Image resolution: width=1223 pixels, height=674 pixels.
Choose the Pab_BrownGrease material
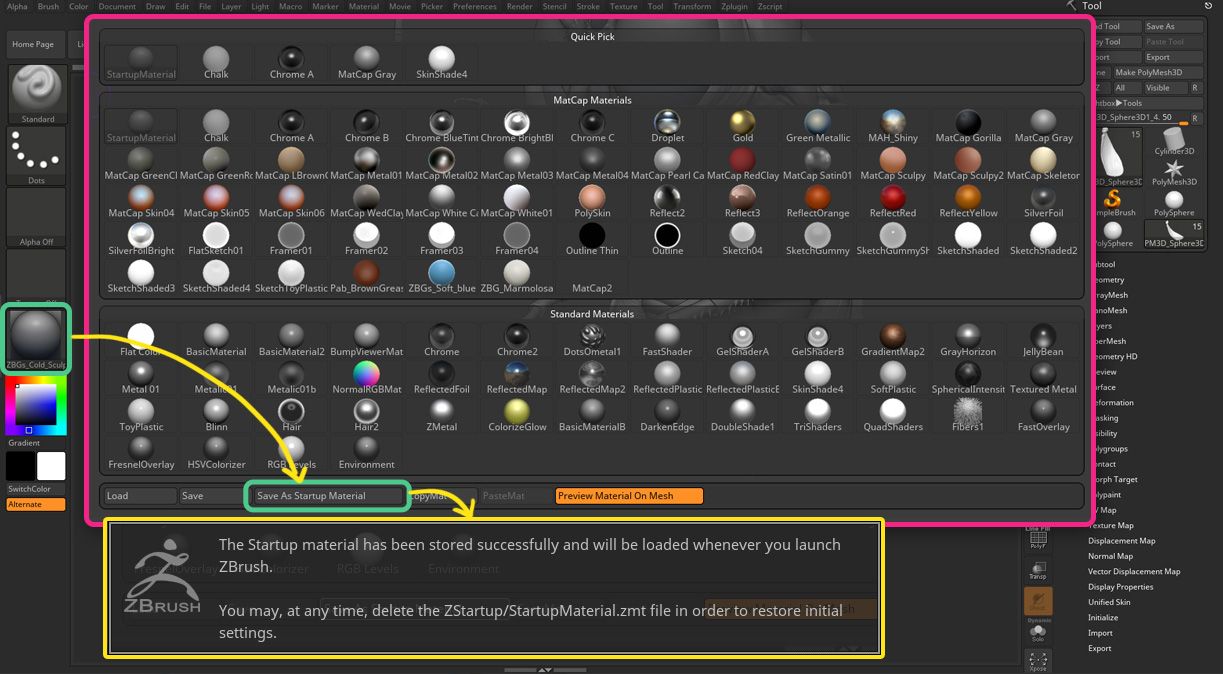(367, 277)
